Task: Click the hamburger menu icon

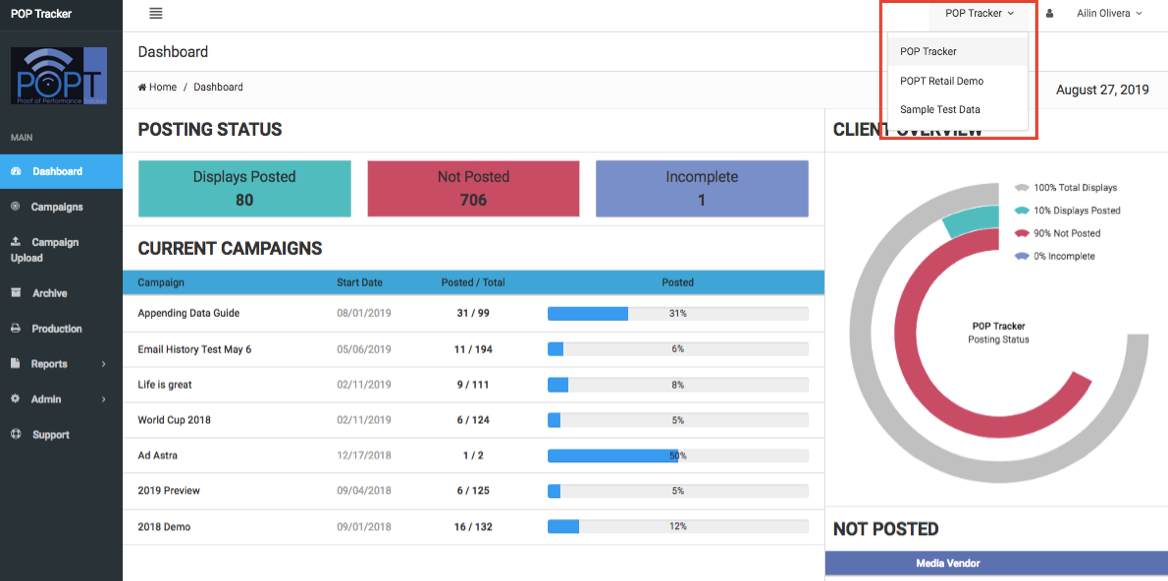Action: (x=156, y=13)
